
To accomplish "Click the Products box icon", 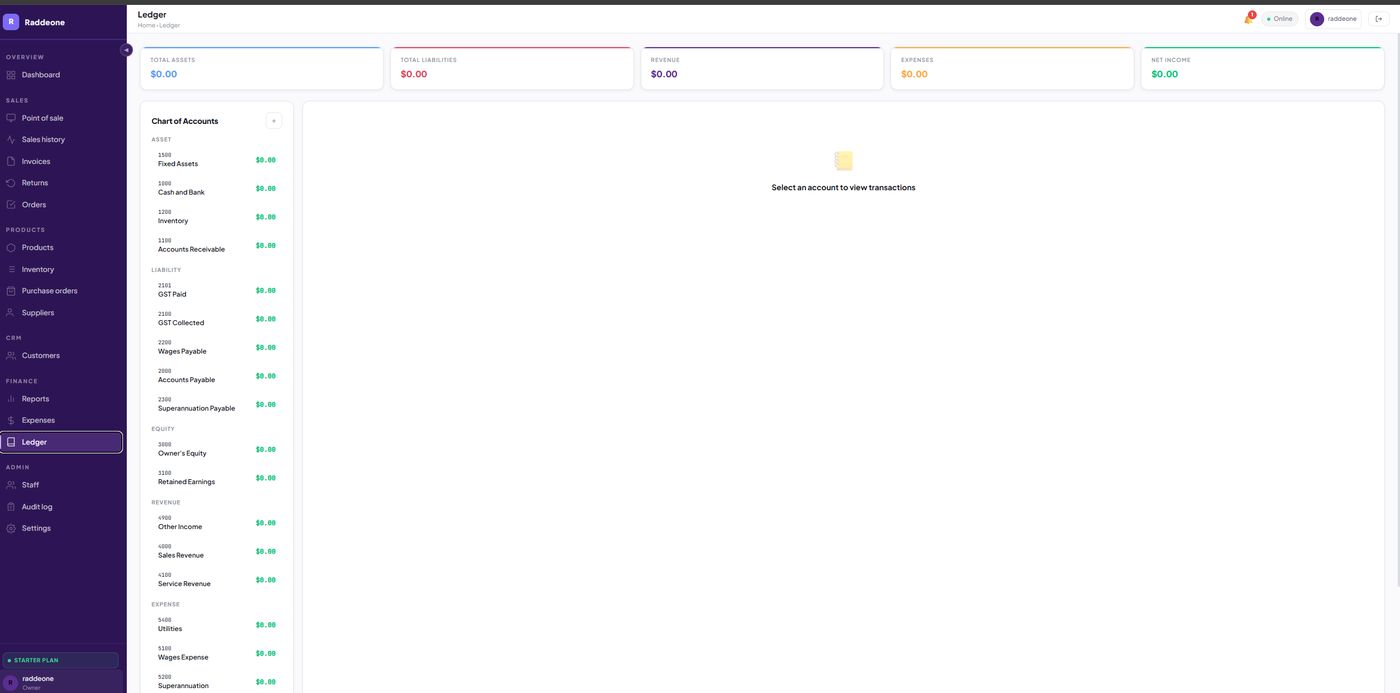I will 11,248.
